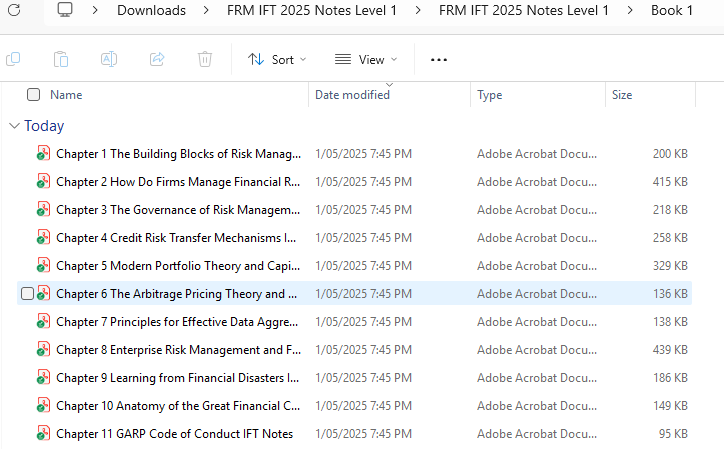Sort by the Date modified column header
Image resolution: width=724 pixels, height=449 pixels.
352,95
